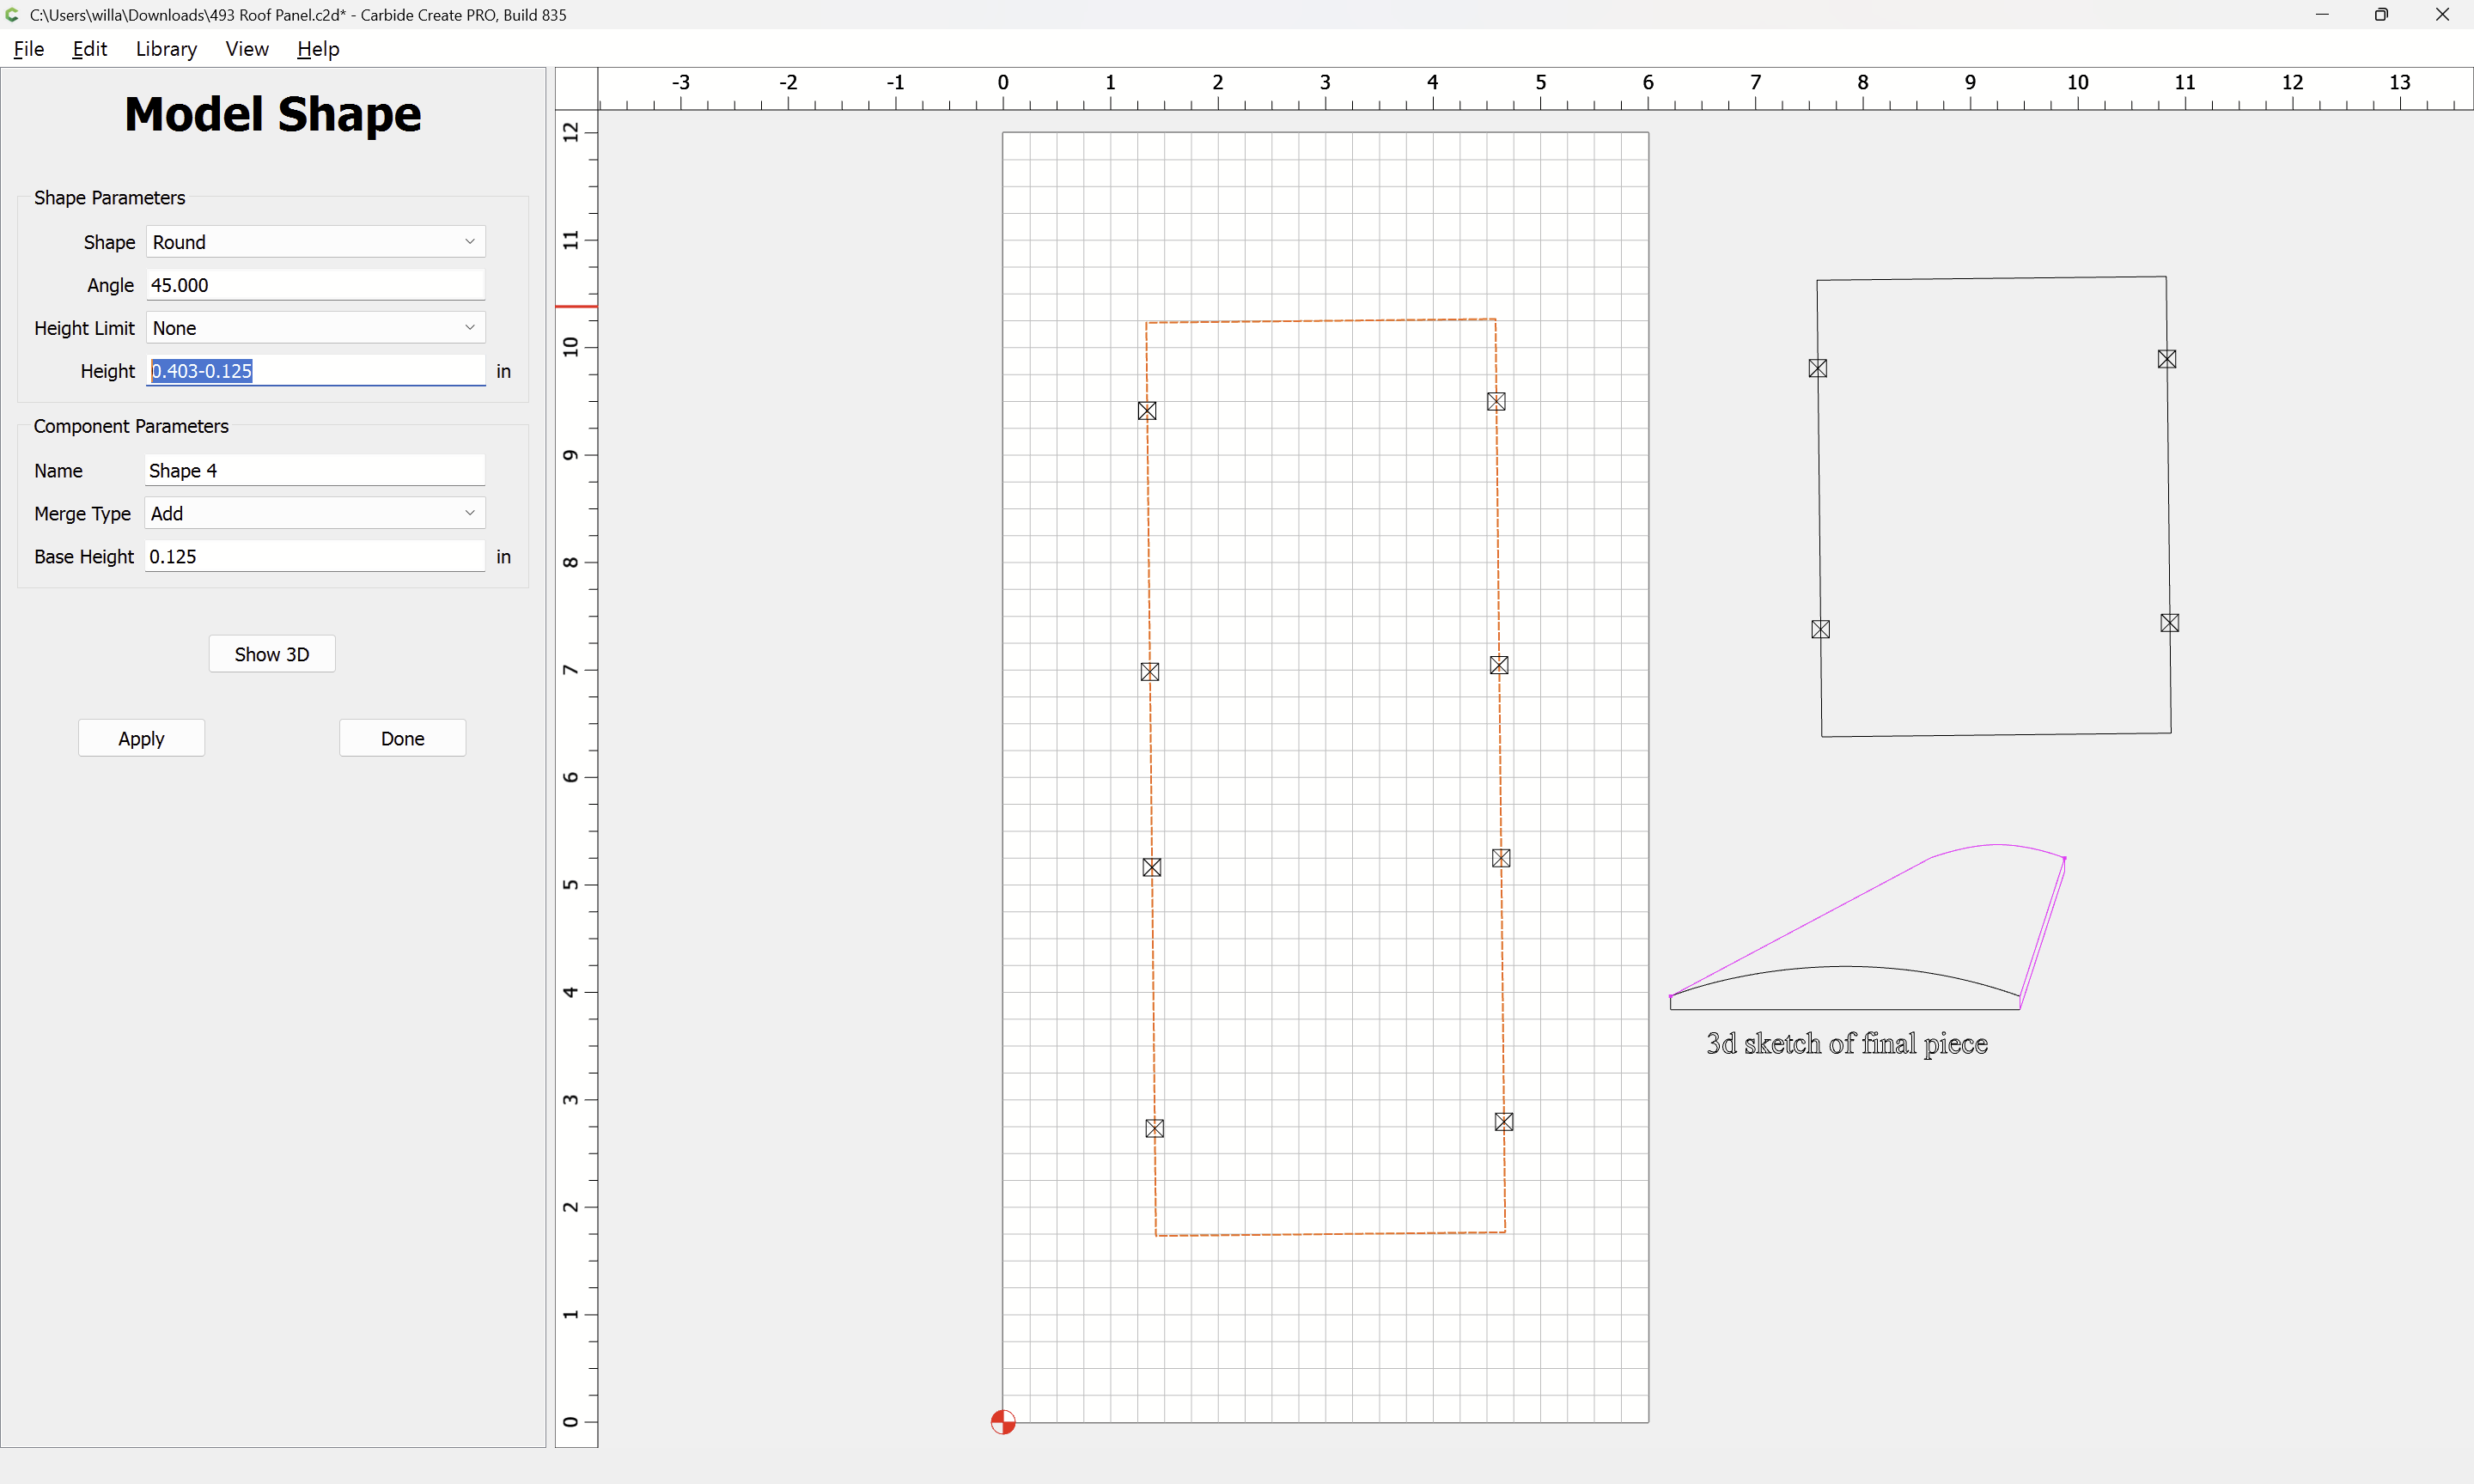Click the Height input field
The width and height of the screenshot is (2474, 1484).
tap(315, 371)
